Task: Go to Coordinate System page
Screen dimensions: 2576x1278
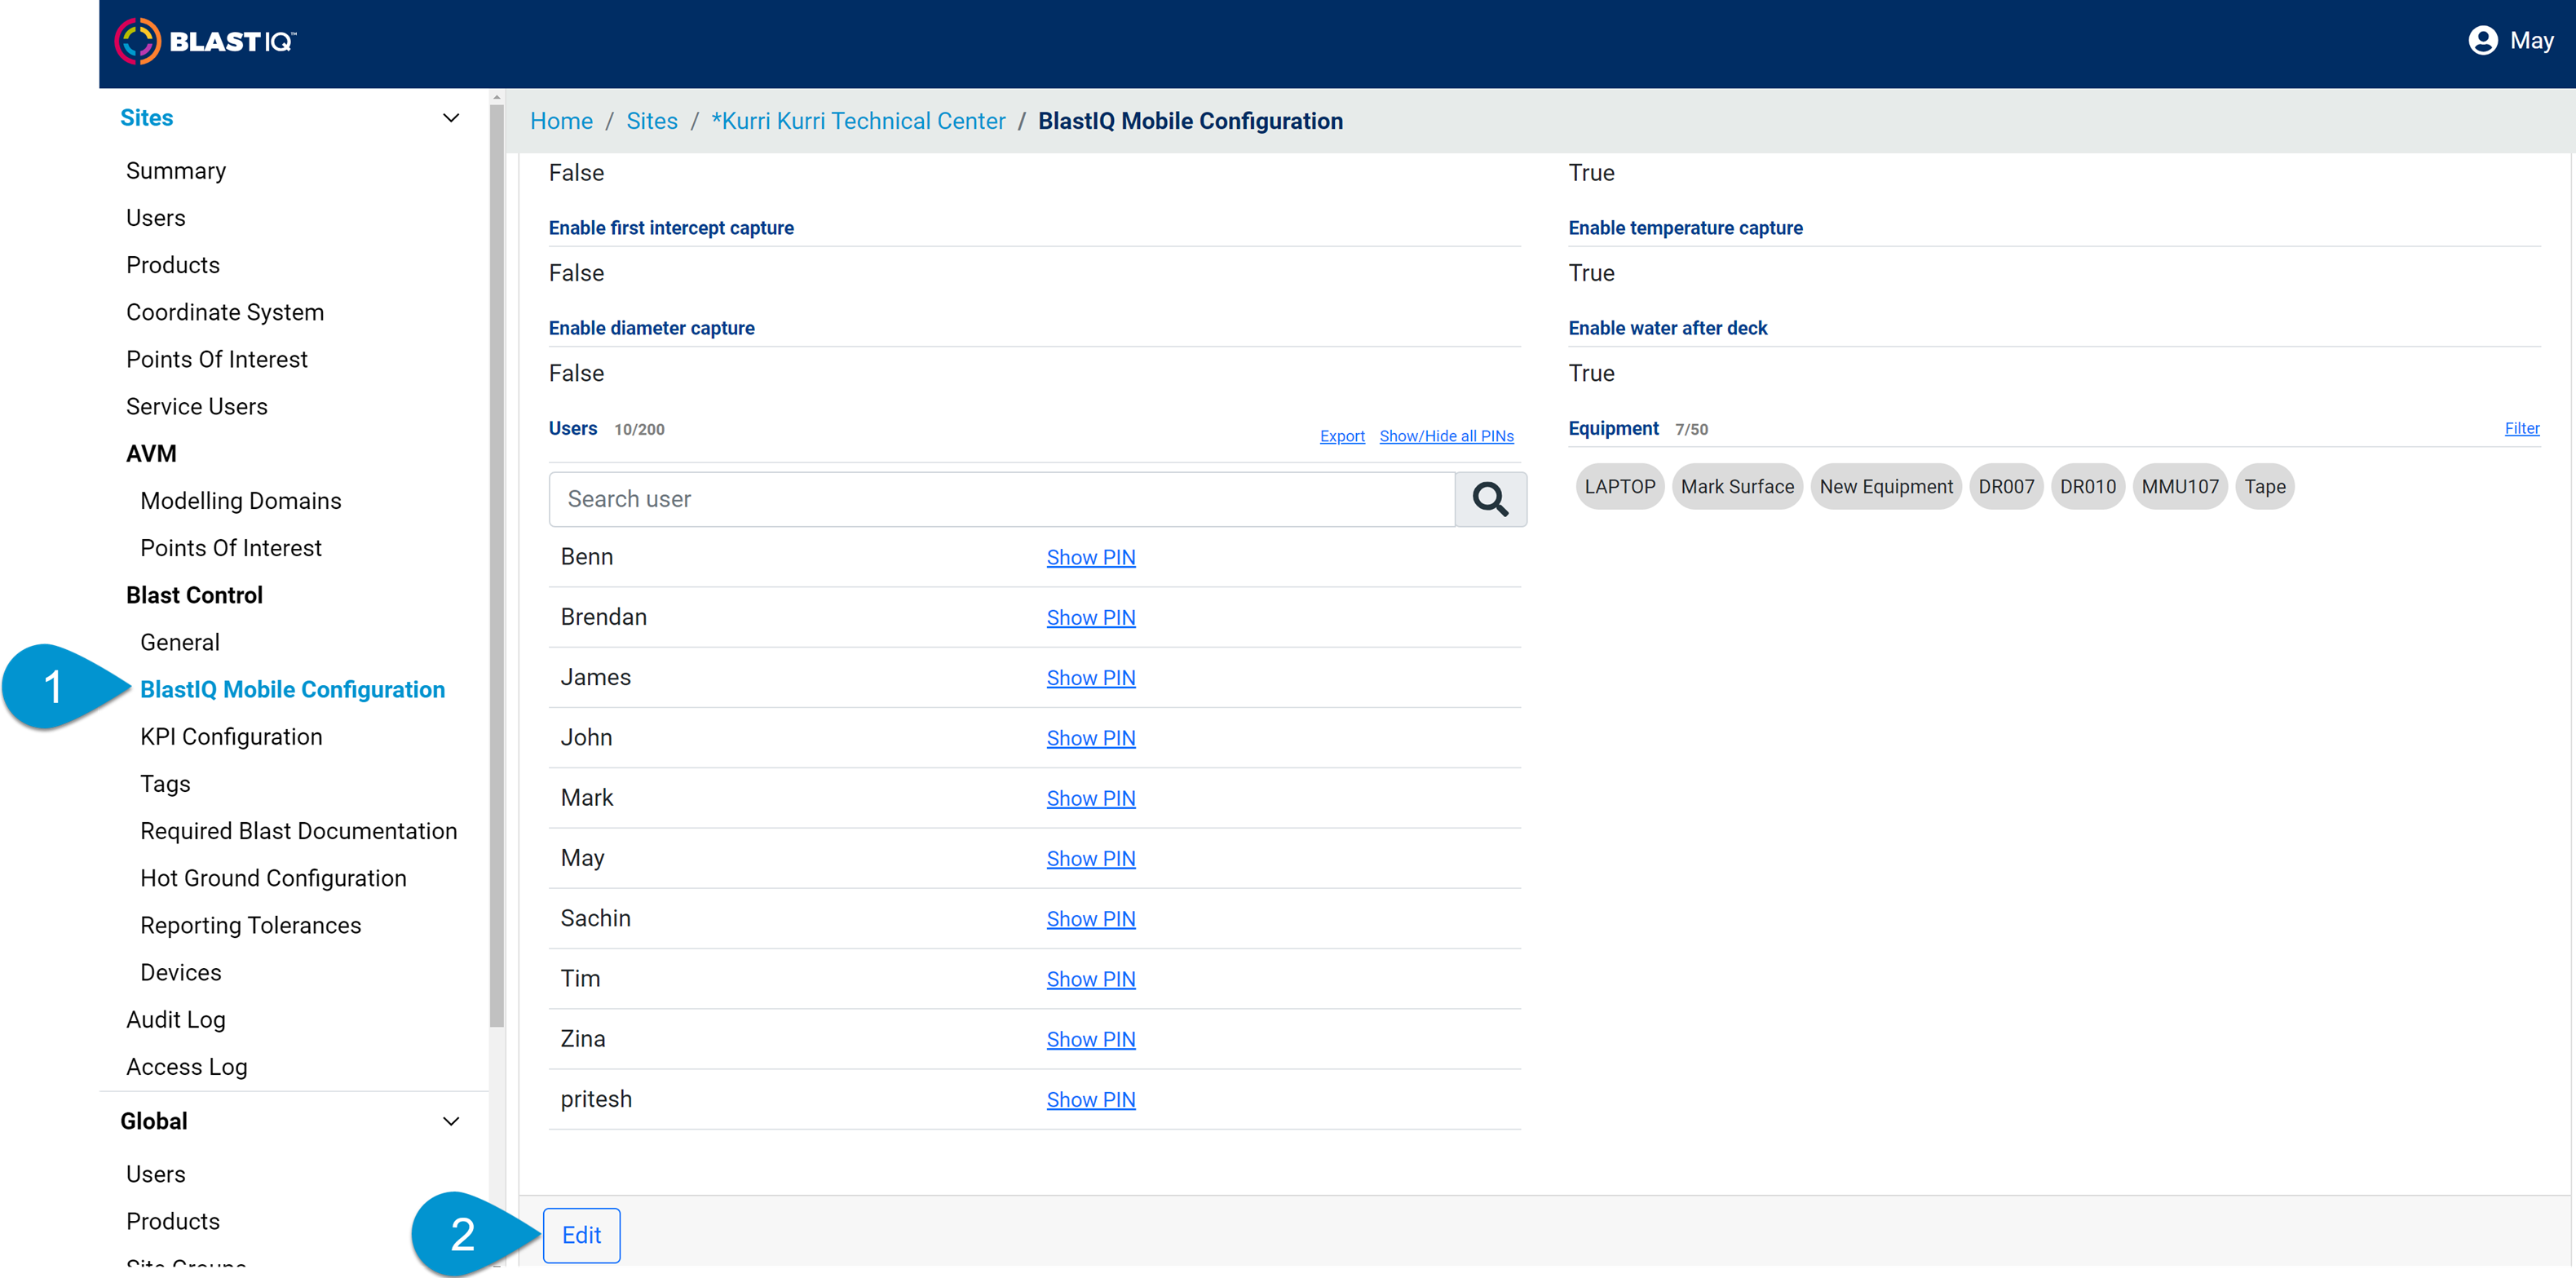Action: click(x=225, y=312)
